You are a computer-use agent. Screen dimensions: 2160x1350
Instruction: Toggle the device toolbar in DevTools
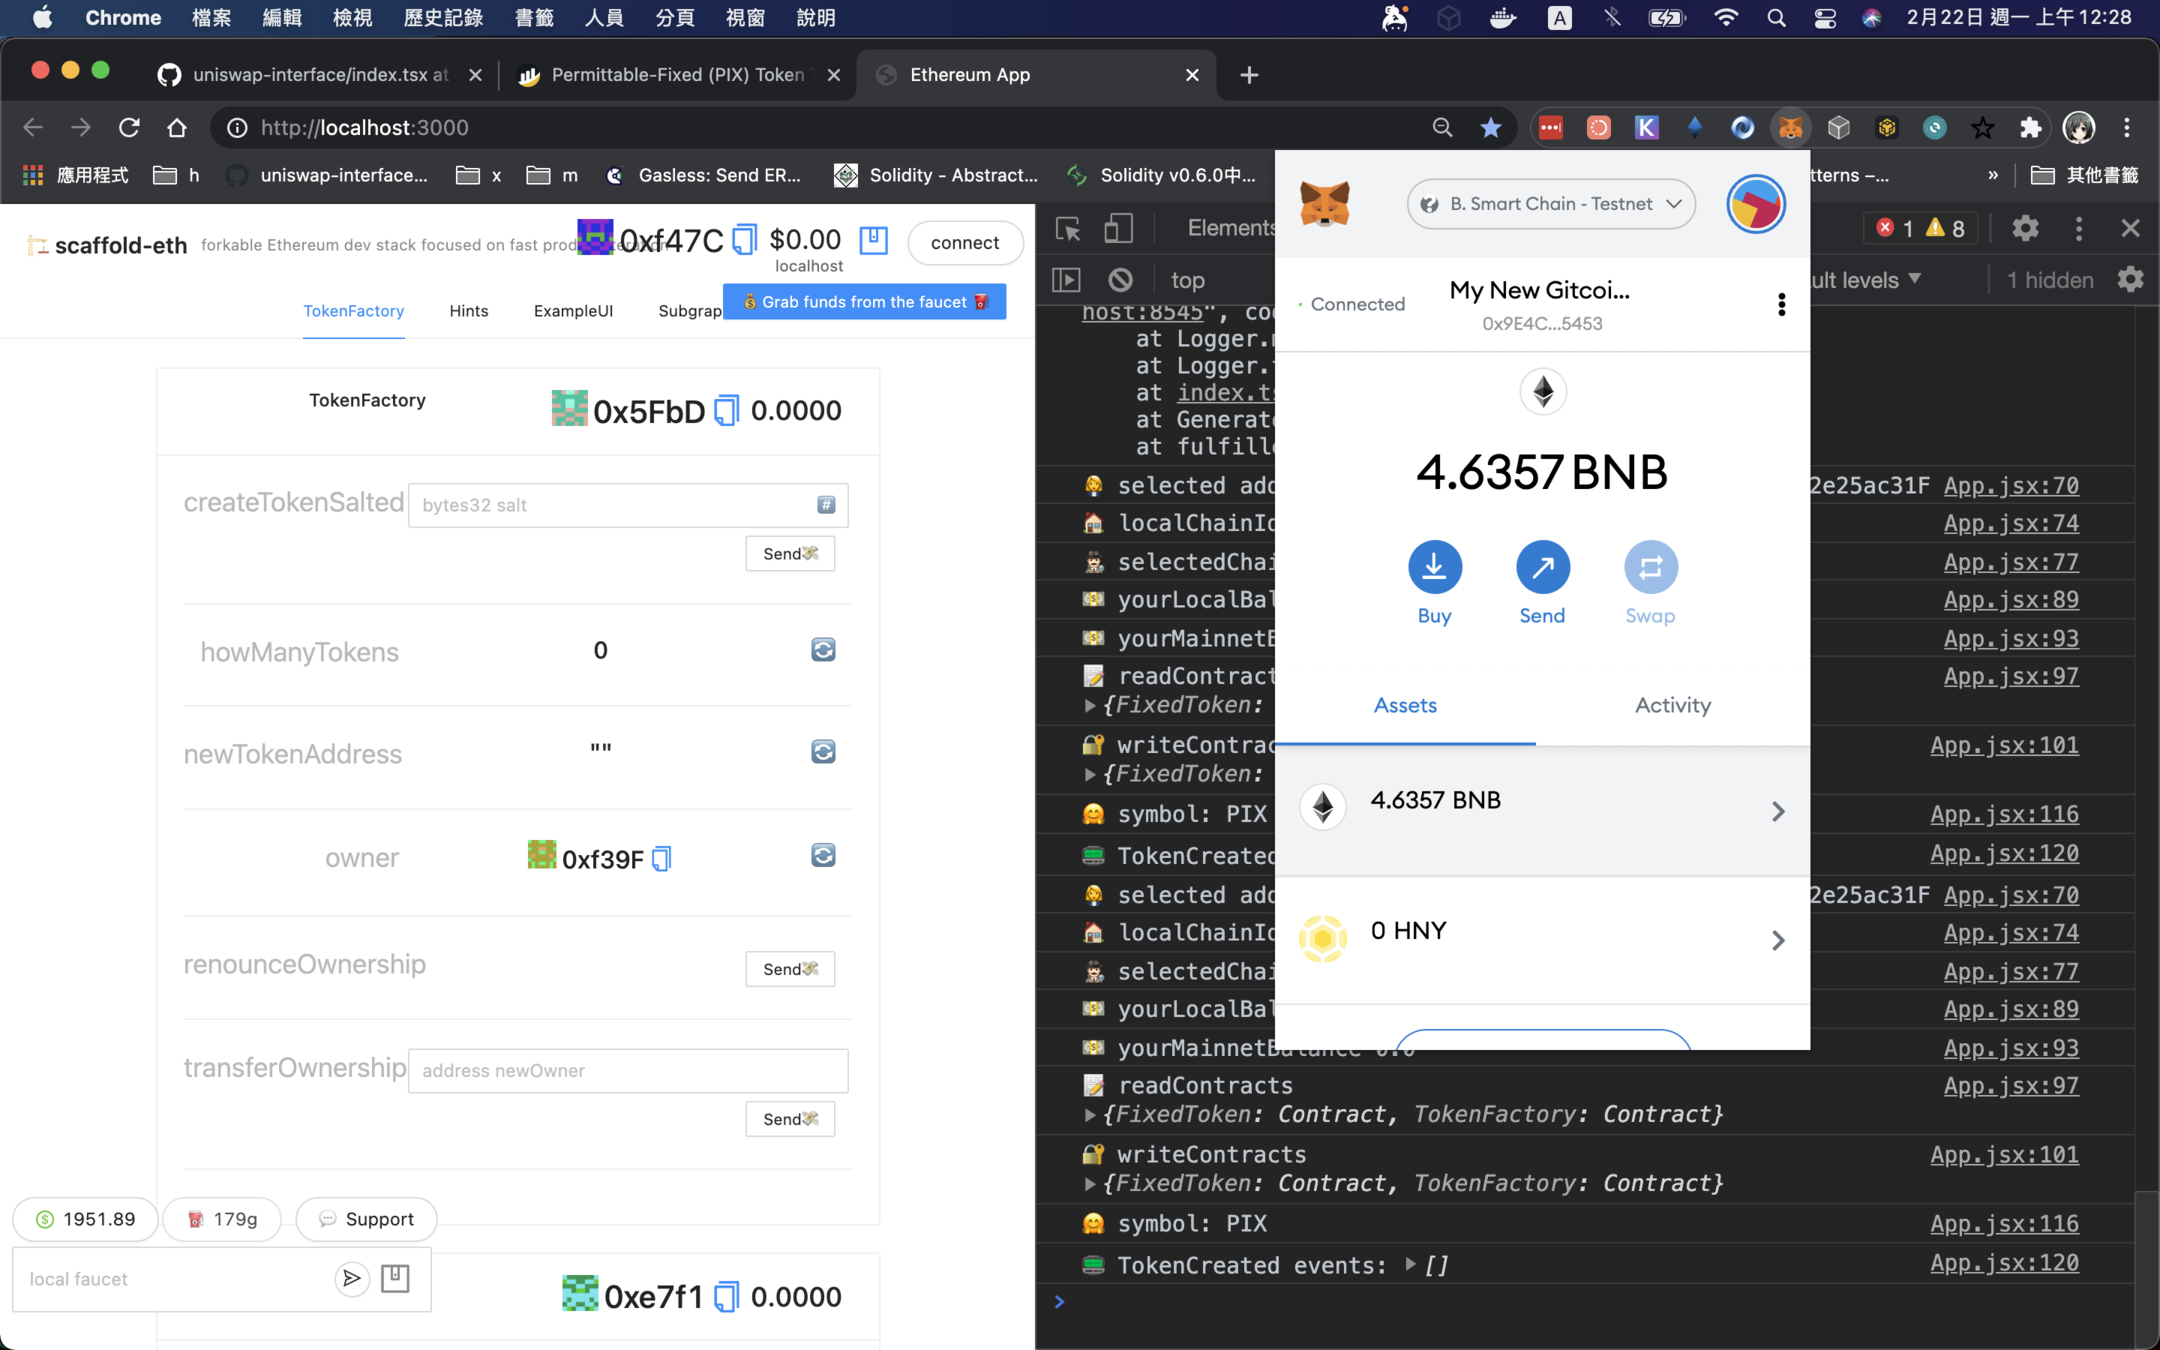(x=1118, y=229)
